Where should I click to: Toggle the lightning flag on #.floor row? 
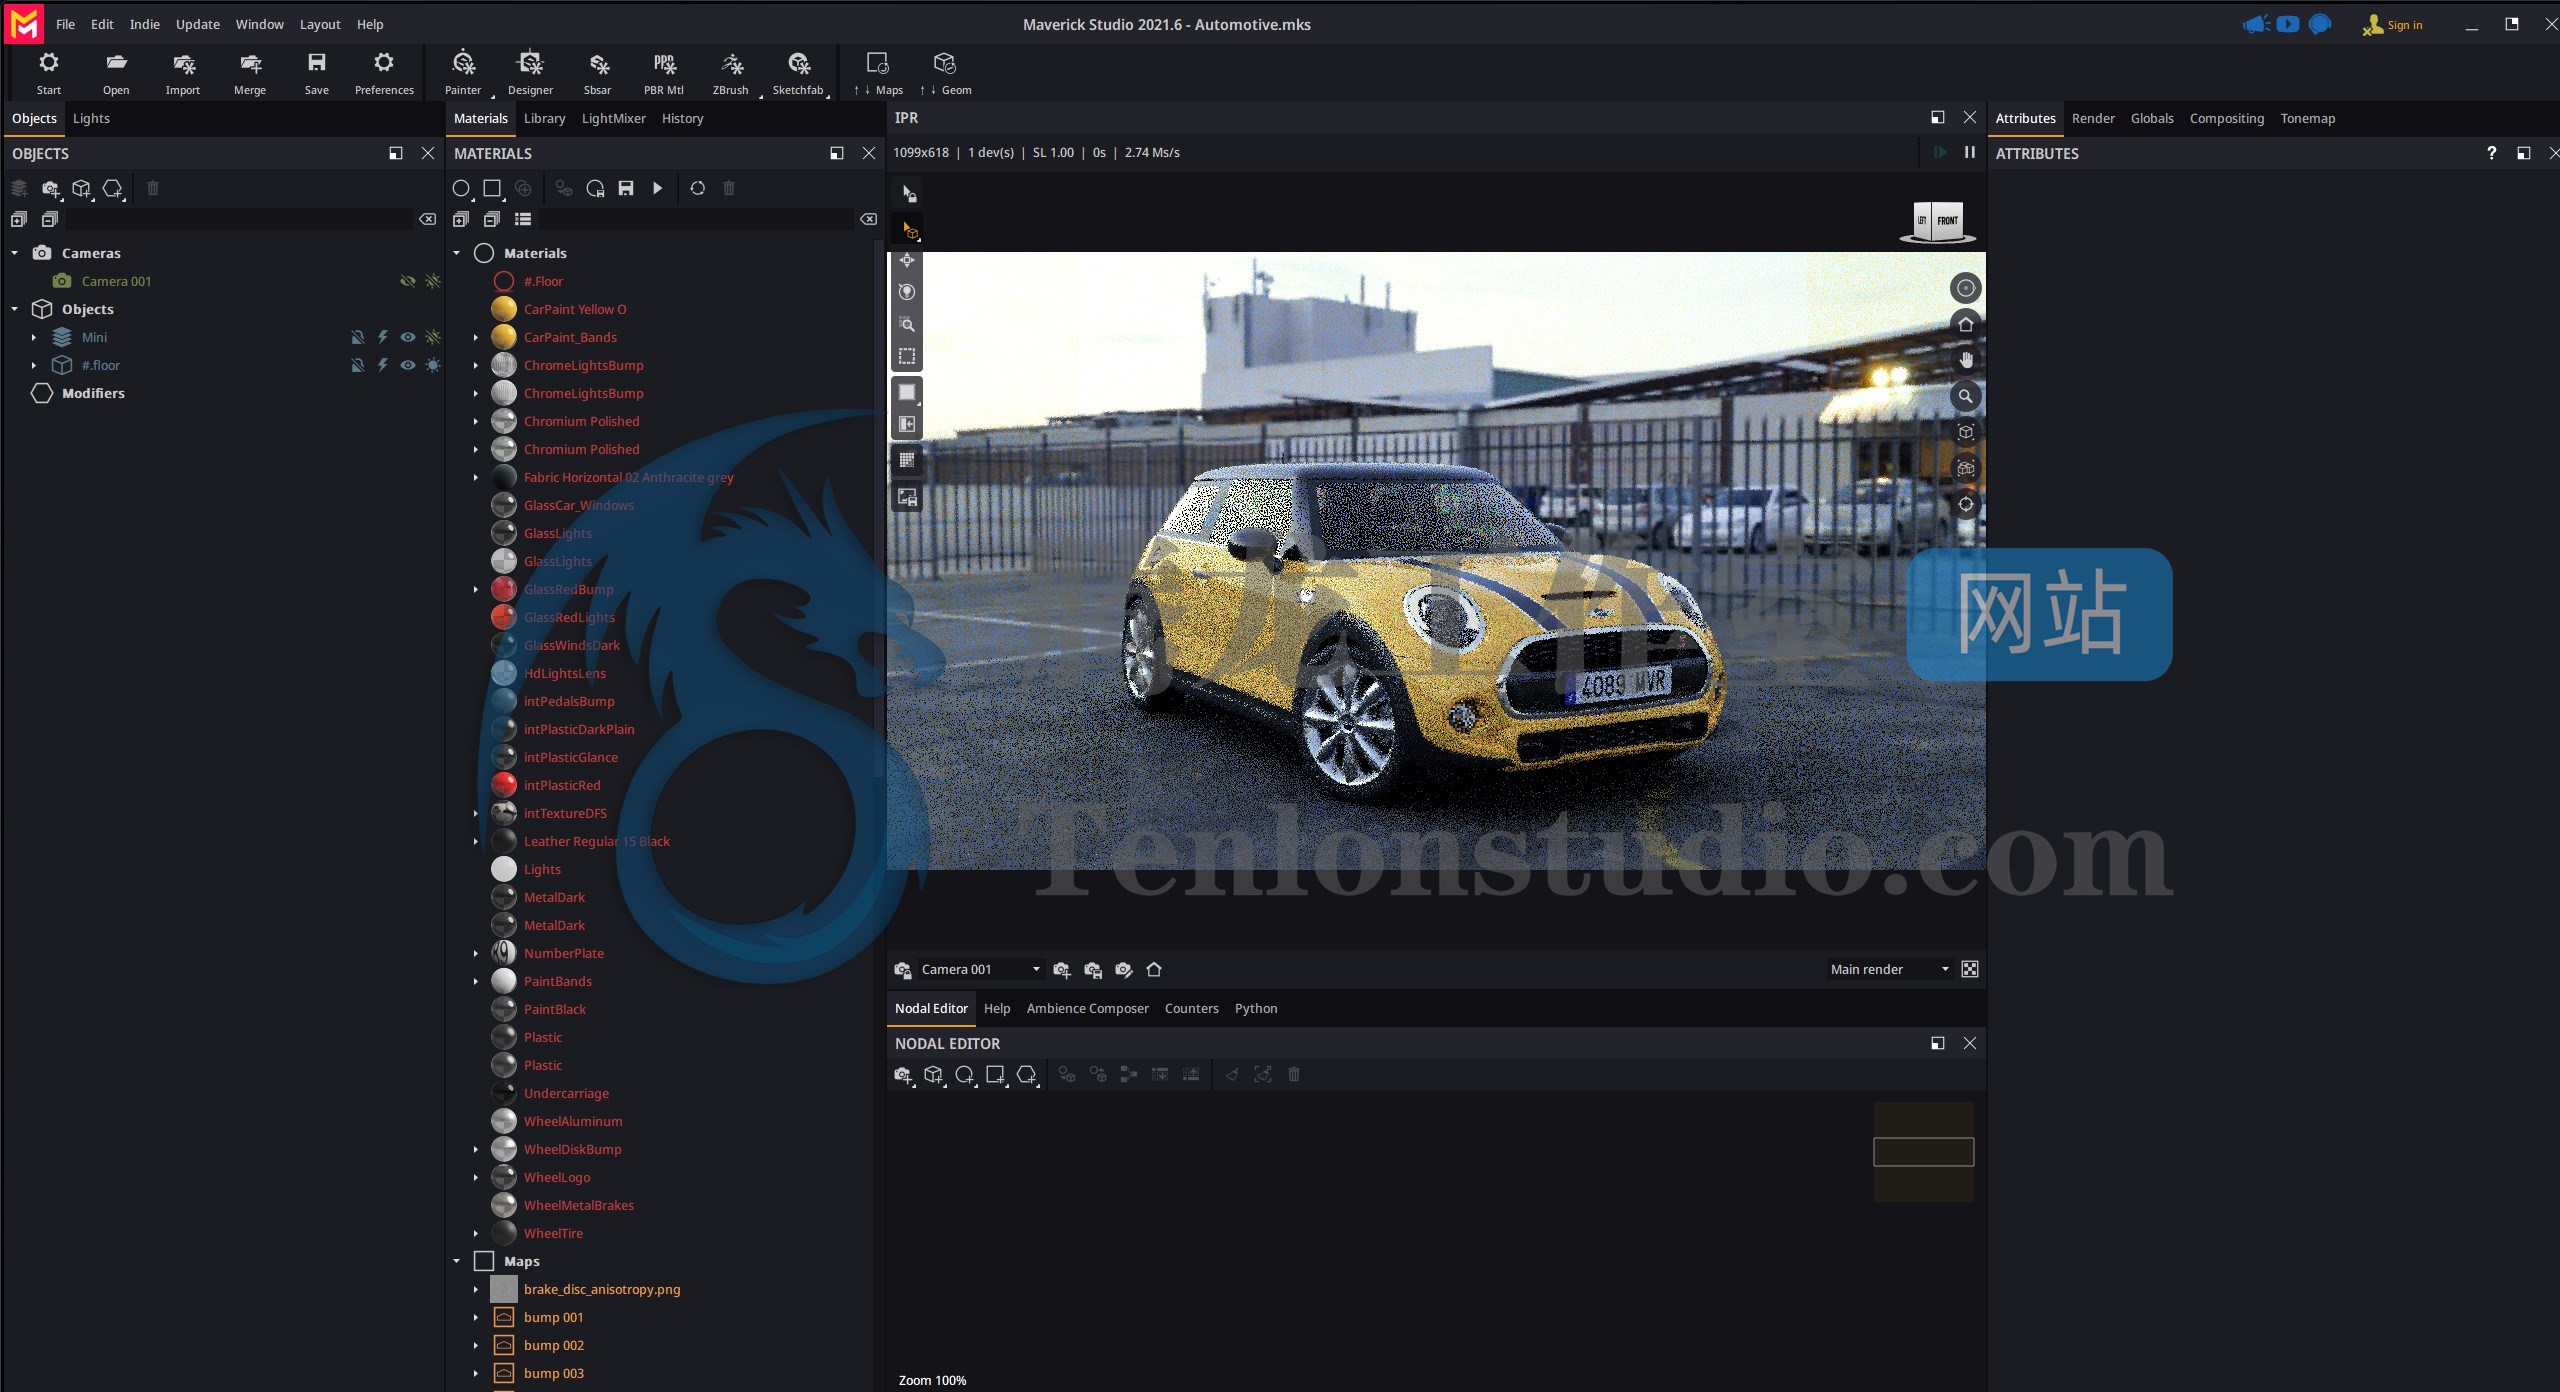383,365
